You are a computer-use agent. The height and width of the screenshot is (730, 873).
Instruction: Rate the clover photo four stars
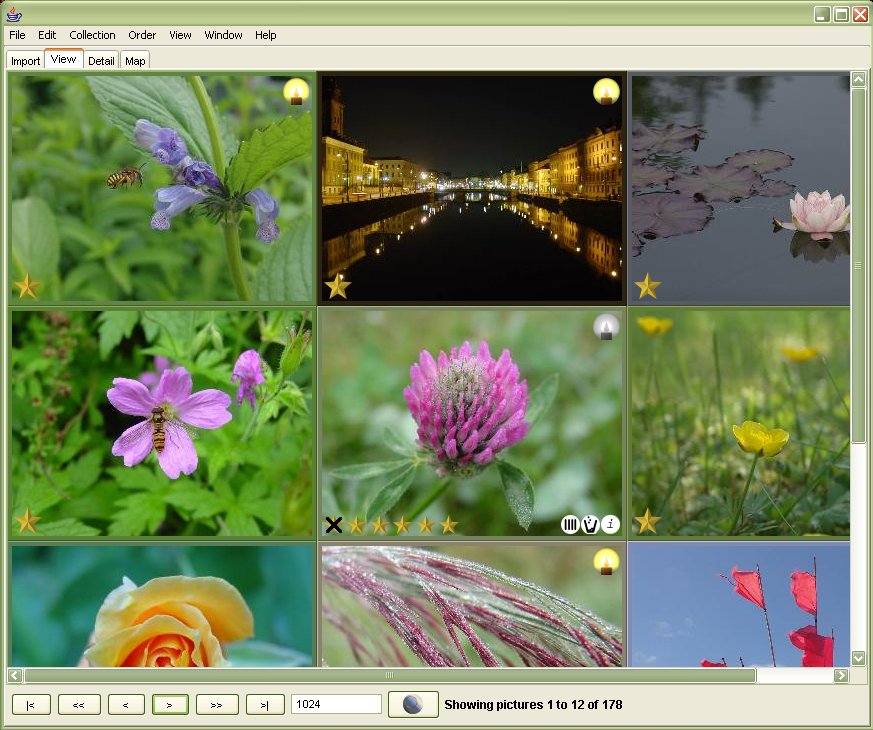tap(426, 525)
